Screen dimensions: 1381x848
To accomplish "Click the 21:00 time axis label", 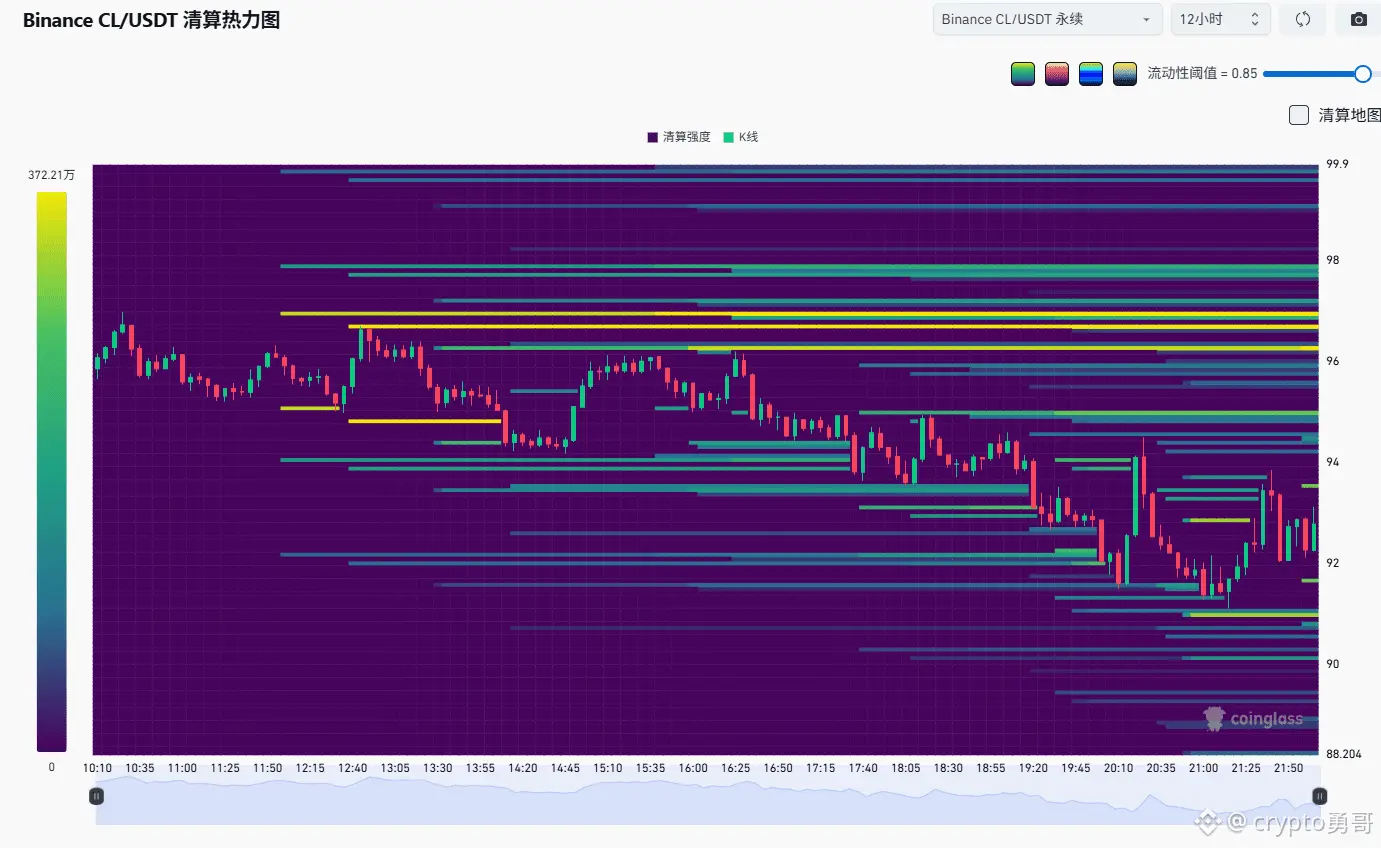I will 1204,768.
